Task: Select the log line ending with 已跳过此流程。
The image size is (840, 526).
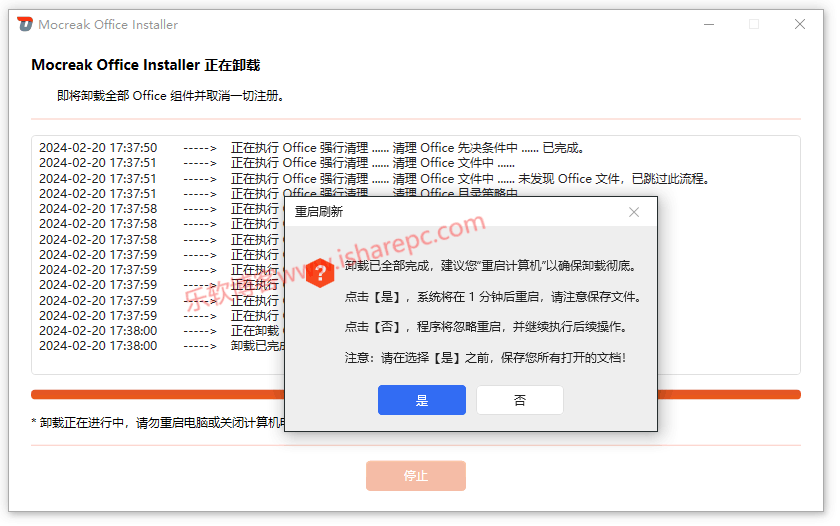Action: pos(374,179)
